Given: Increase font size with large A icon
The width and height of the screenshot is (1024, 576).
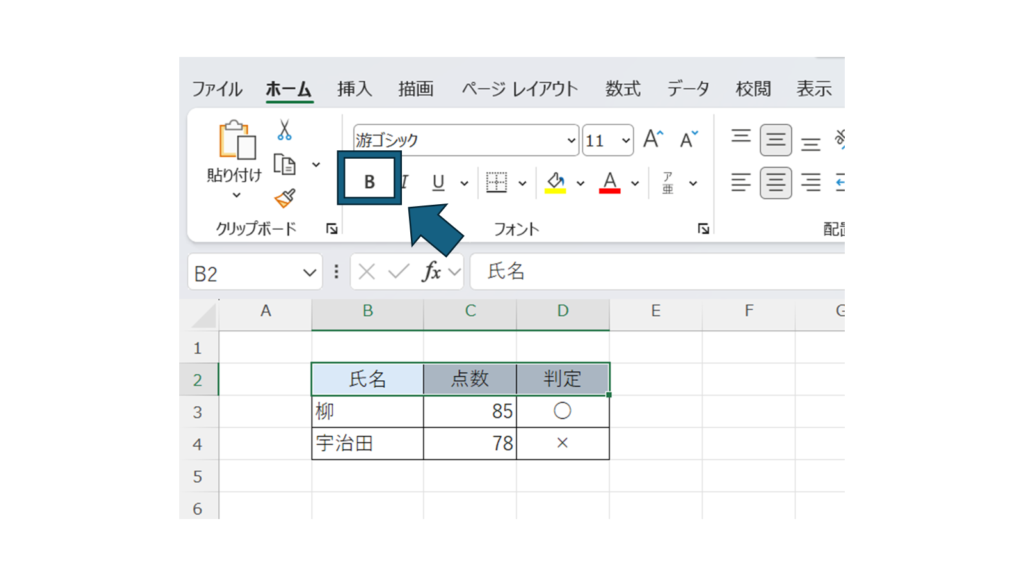Looking at the screenshot, I should (x=653, y=140).
